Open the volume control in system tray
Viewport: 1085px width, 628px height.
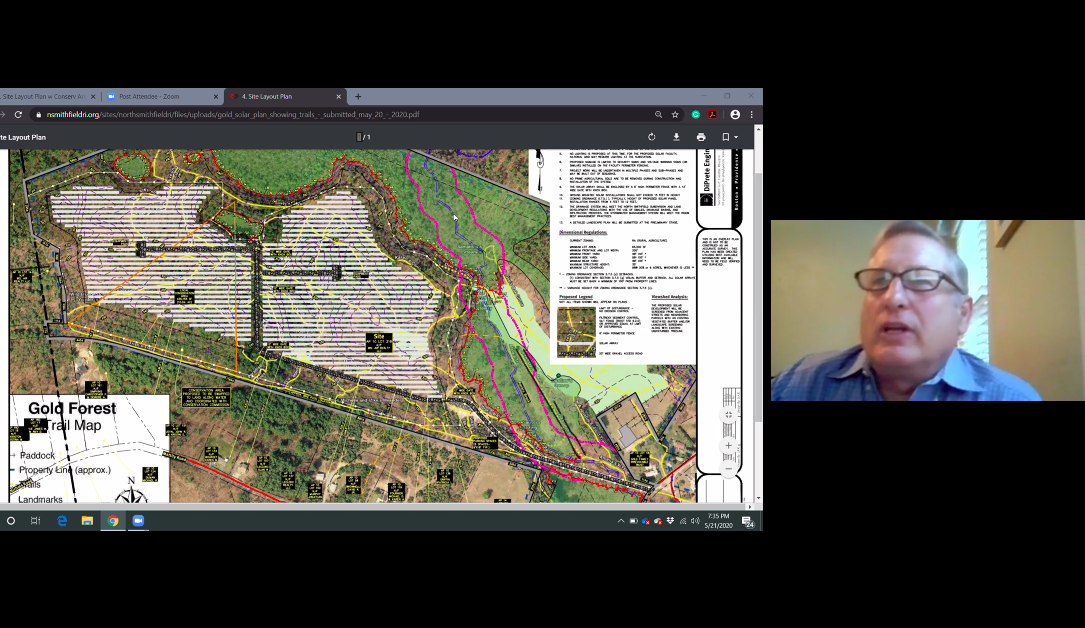695,521
